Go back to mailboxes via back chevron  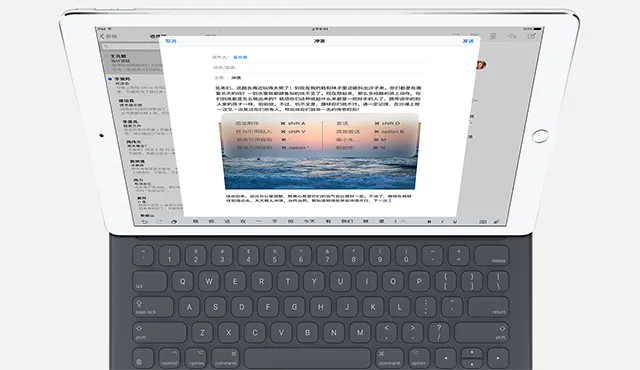point(102,36)
